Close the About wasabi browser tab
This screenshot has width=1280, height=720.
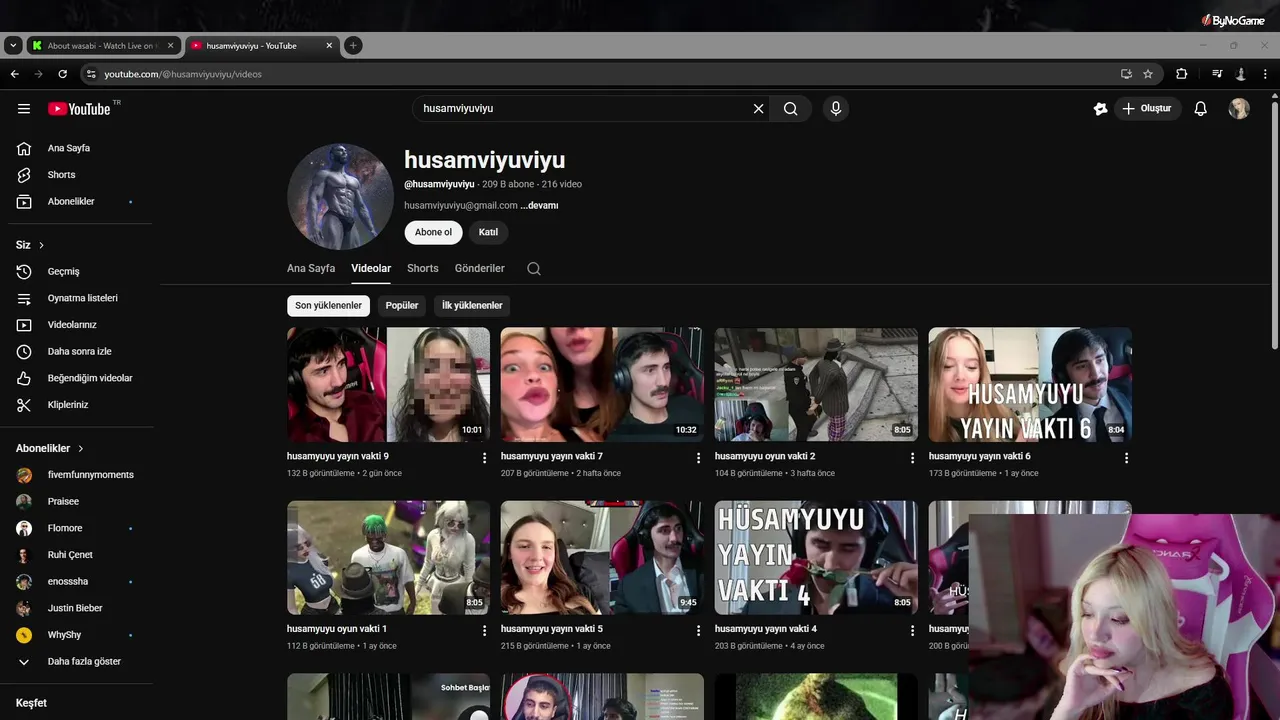coord(170,46)
